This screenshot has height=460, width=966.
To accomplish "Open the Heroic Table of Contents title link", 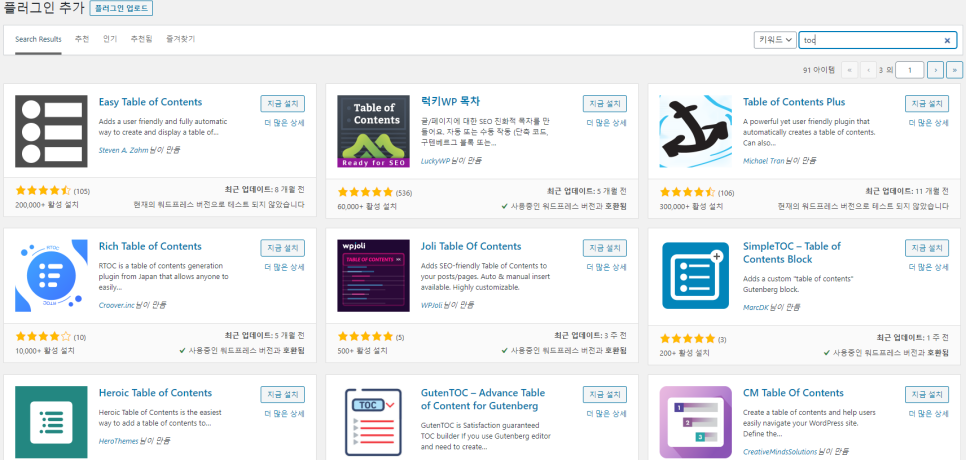I will point(155,393).
